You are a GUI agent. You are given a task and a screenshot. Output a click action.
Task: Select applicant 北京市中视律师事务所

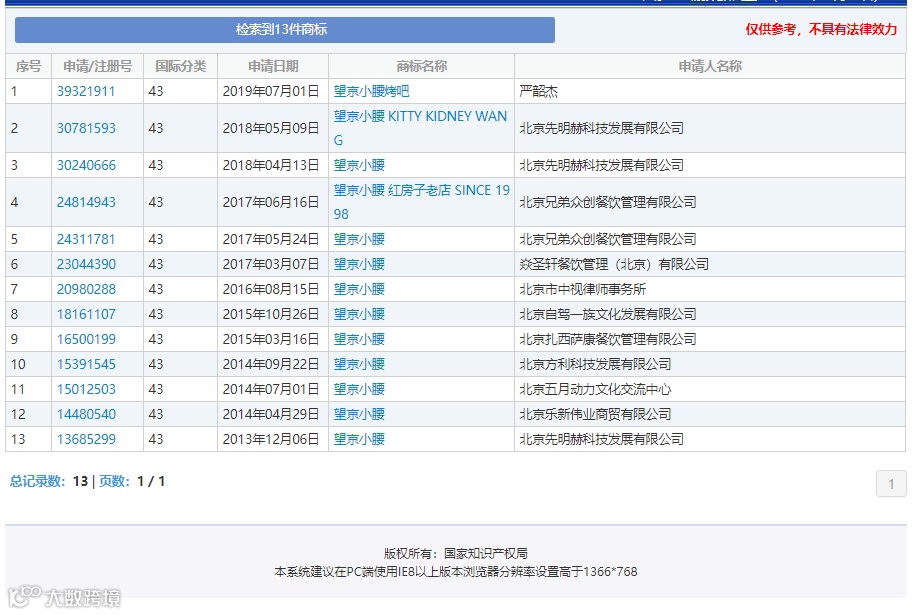pos(582,289)
